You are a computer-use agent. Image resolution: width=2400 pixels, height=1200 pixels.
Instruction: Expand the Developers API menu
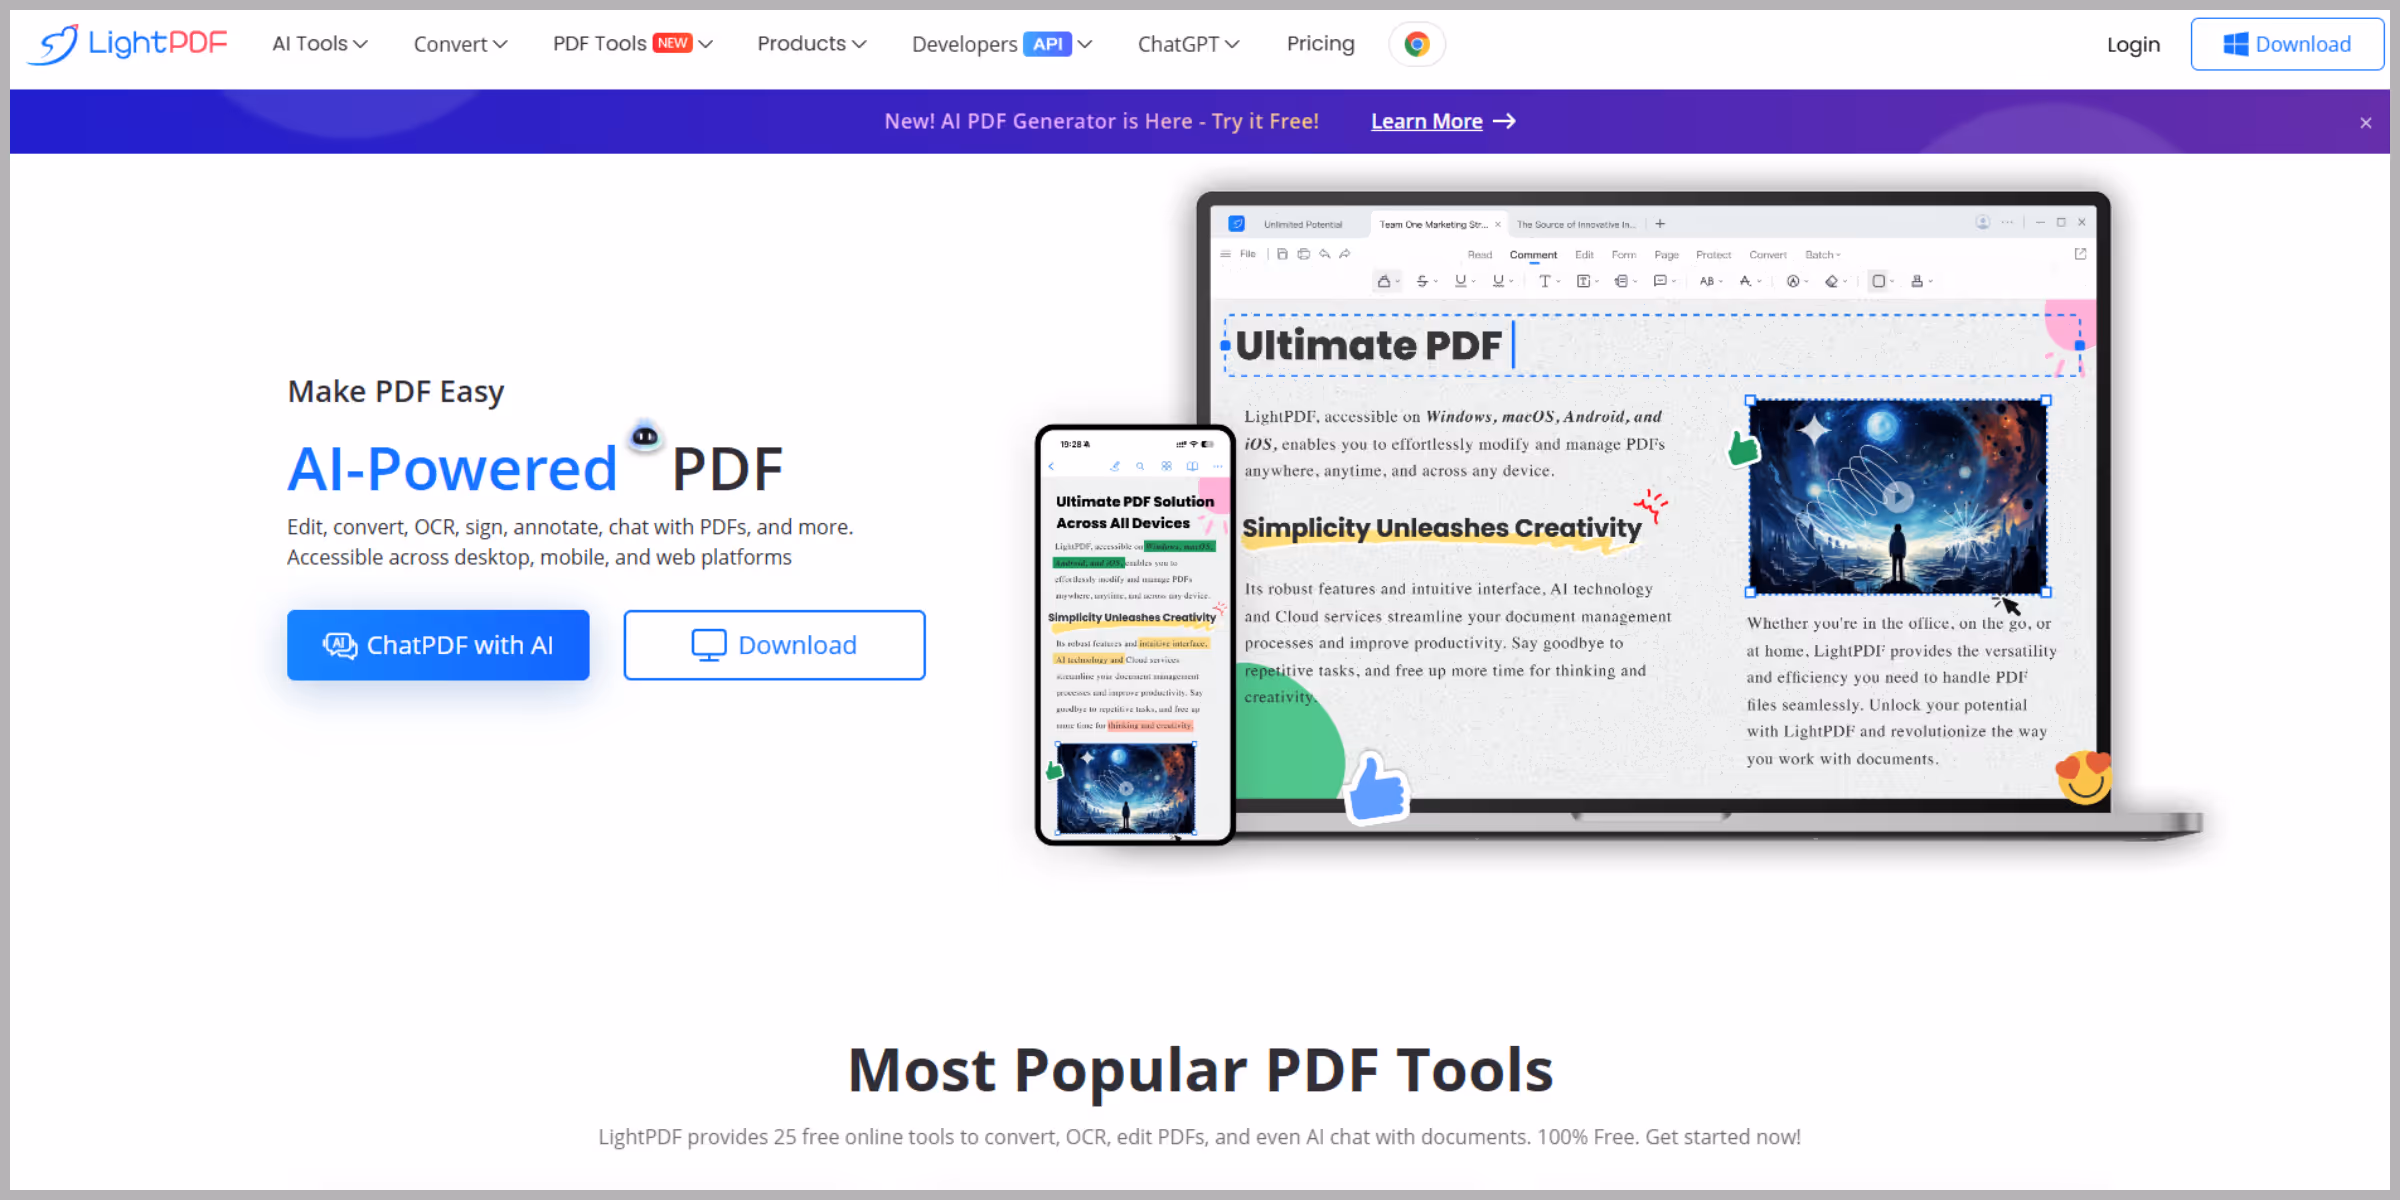(1002, 44)
